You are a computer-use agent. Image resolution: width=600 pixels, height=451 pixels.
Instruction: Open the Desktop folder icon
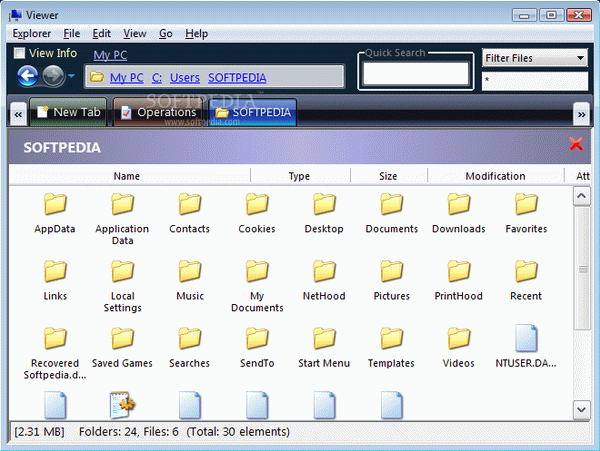324,204
